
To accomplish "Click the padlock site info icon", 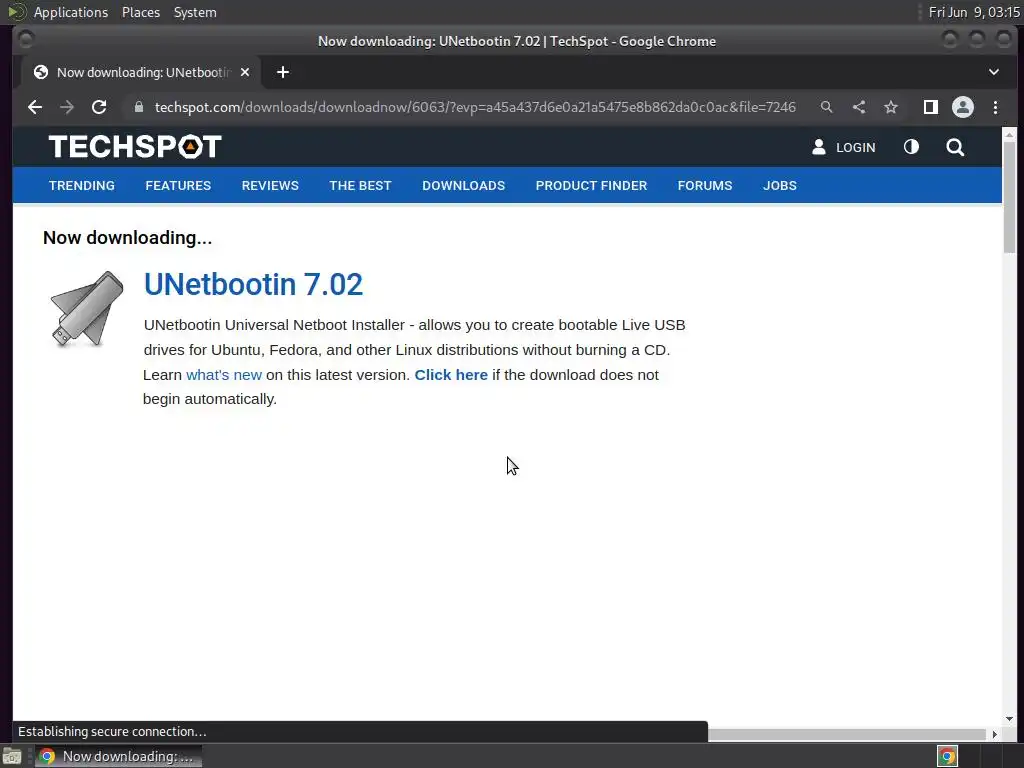I will pyautogui.click(x=138, y=107).
